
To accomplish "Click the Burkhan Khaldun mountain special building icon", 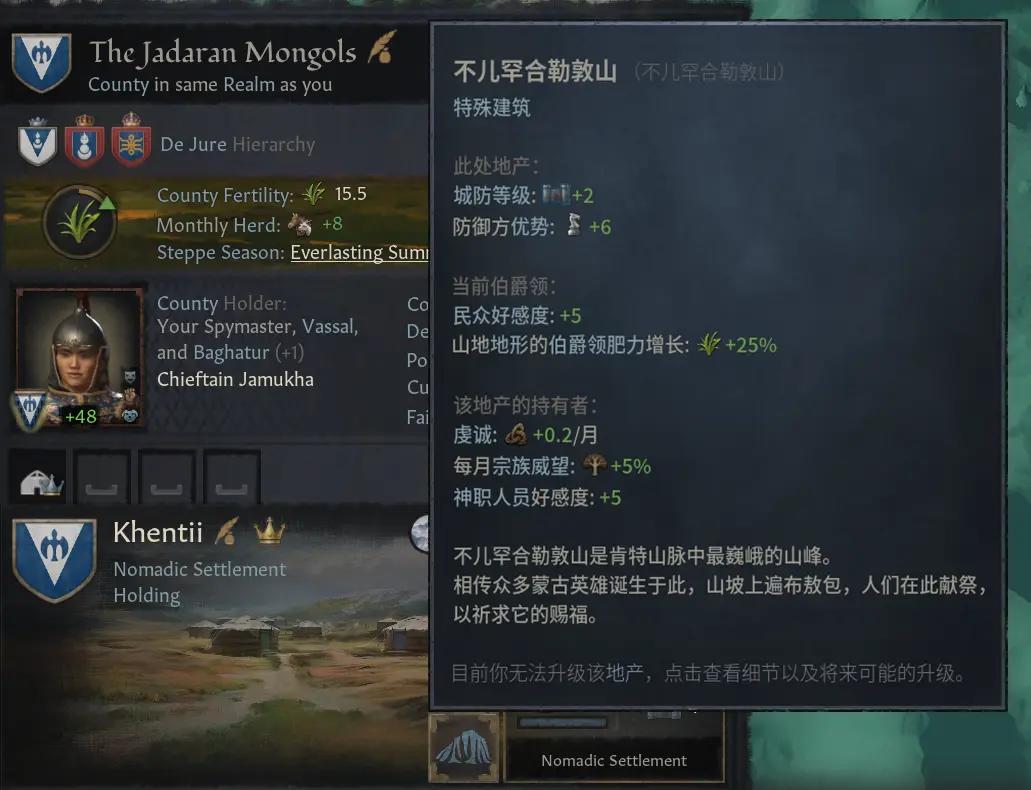I will click(x=464, y=748).
